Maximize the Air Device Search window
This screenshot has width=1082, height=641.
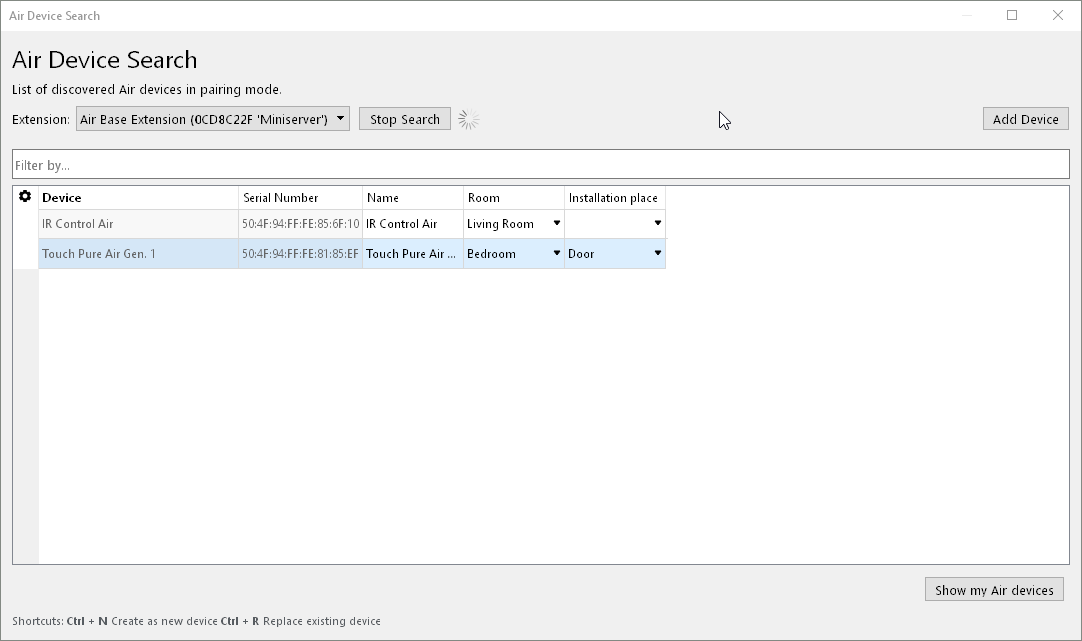point(1012,15)
